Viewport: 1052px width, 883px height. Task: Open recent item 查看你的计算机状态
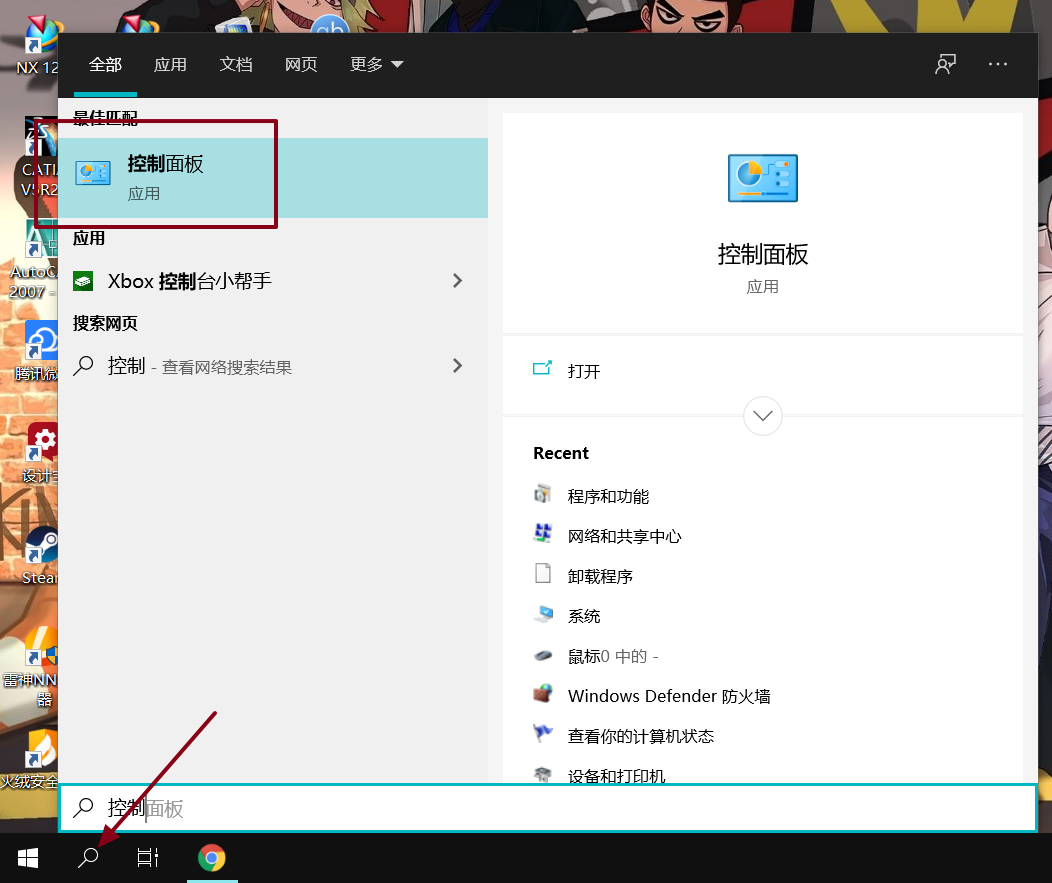pyautogui.click(x=641, y=736)
